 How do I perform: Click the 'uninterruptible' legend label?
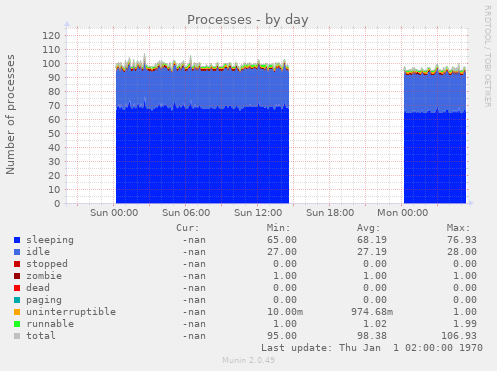click(71, 312)
